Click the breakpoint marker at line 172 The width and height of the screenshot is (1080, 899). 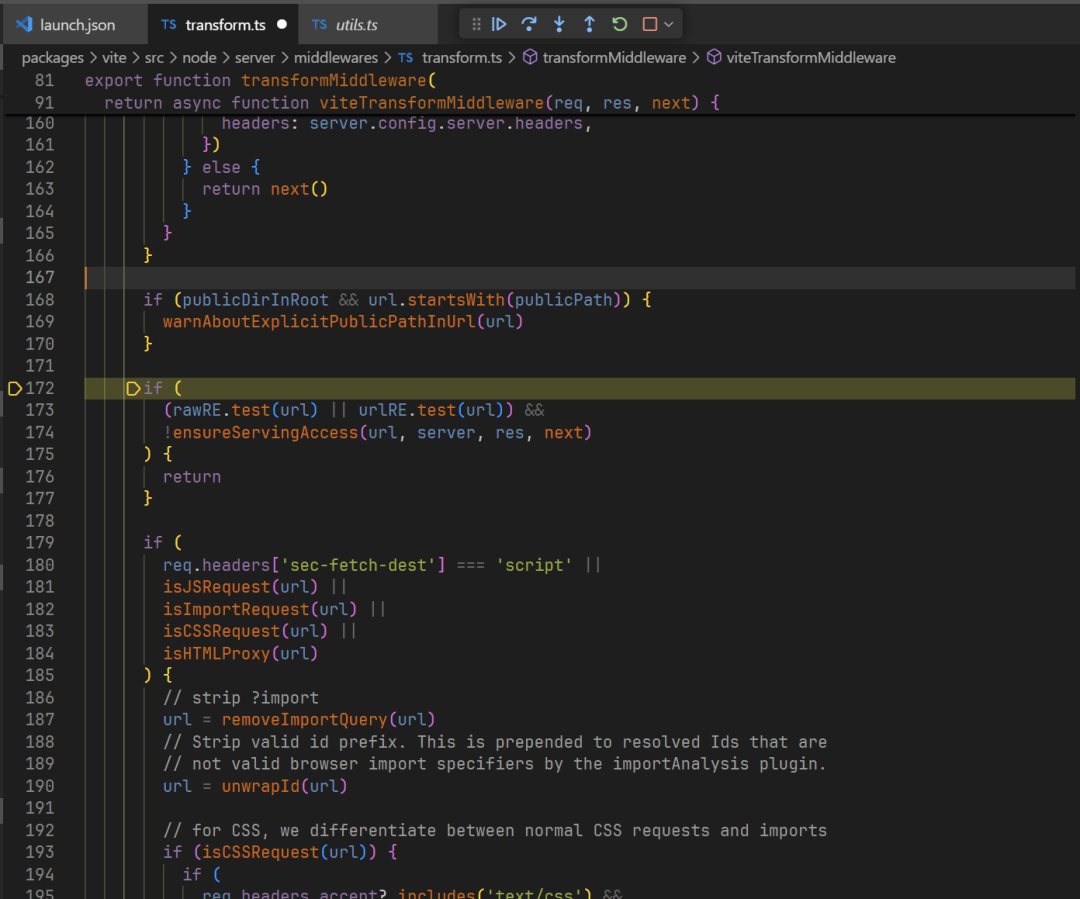15,388
